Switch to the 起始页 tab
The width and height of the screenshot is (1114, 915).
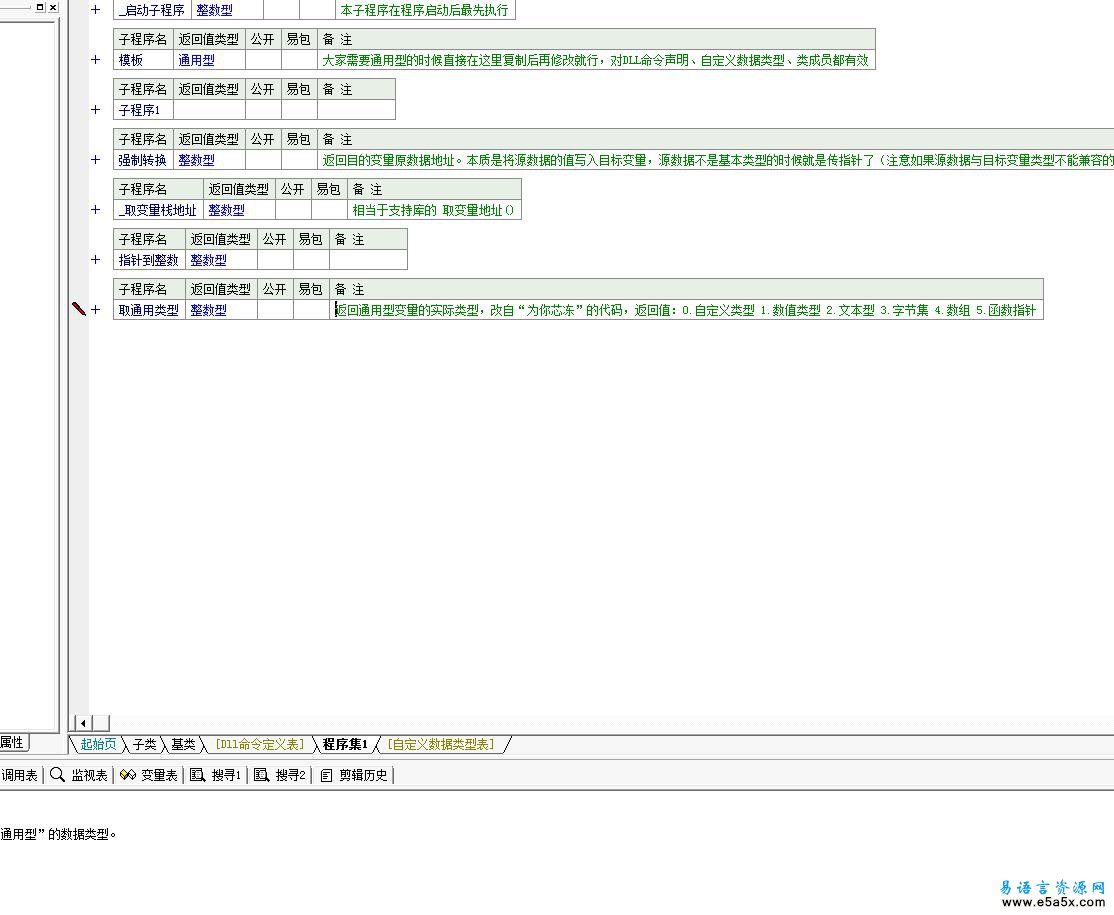[98, 744]
